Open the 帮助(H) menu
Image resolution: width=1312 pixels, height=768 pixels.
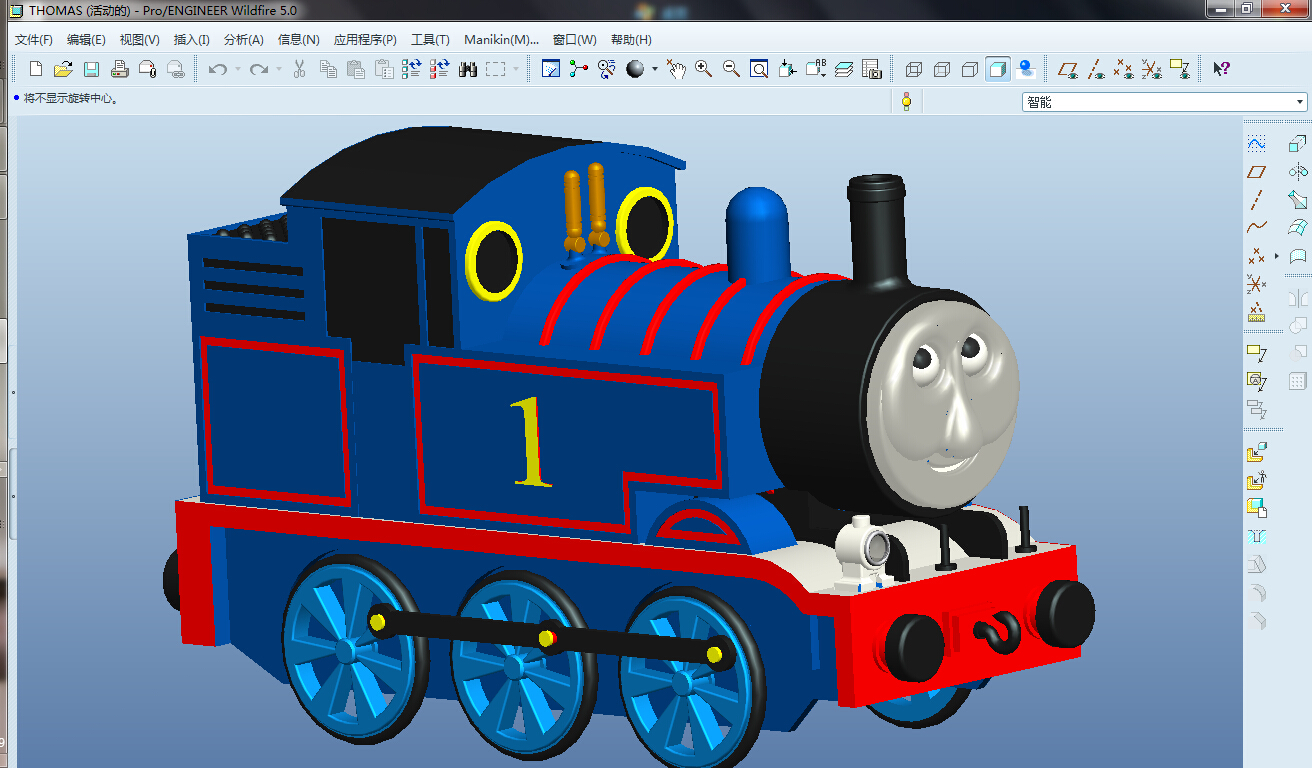point(630,40)
